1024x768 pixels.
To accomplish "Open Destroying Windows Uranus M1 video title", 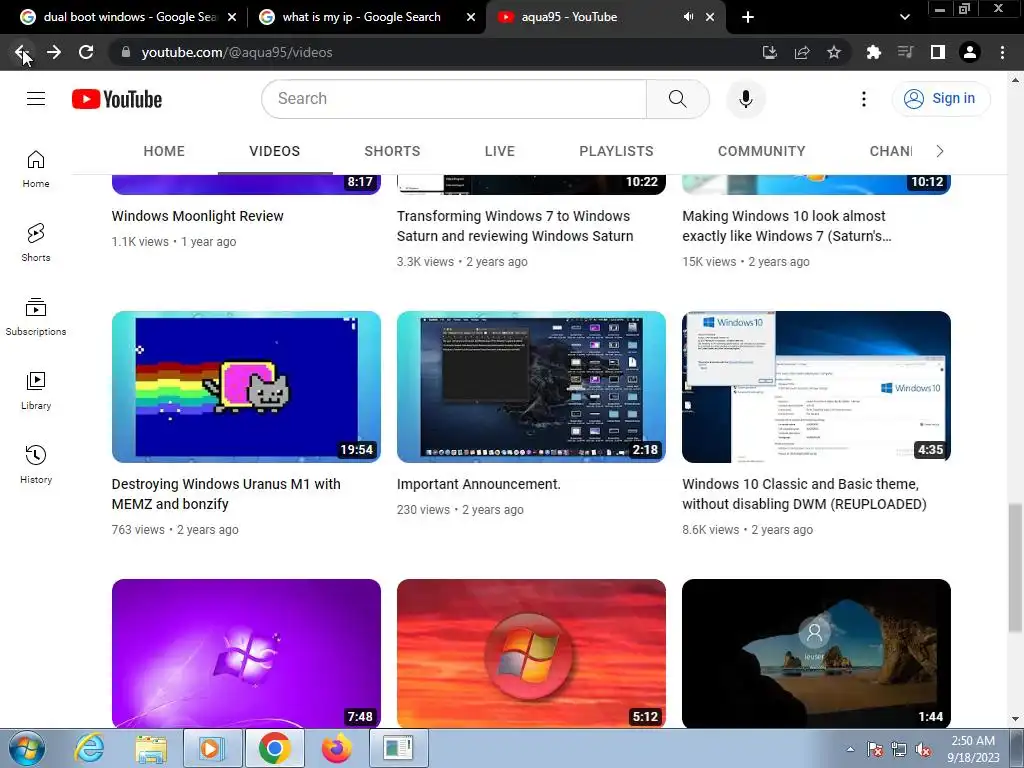I will 225,494.
